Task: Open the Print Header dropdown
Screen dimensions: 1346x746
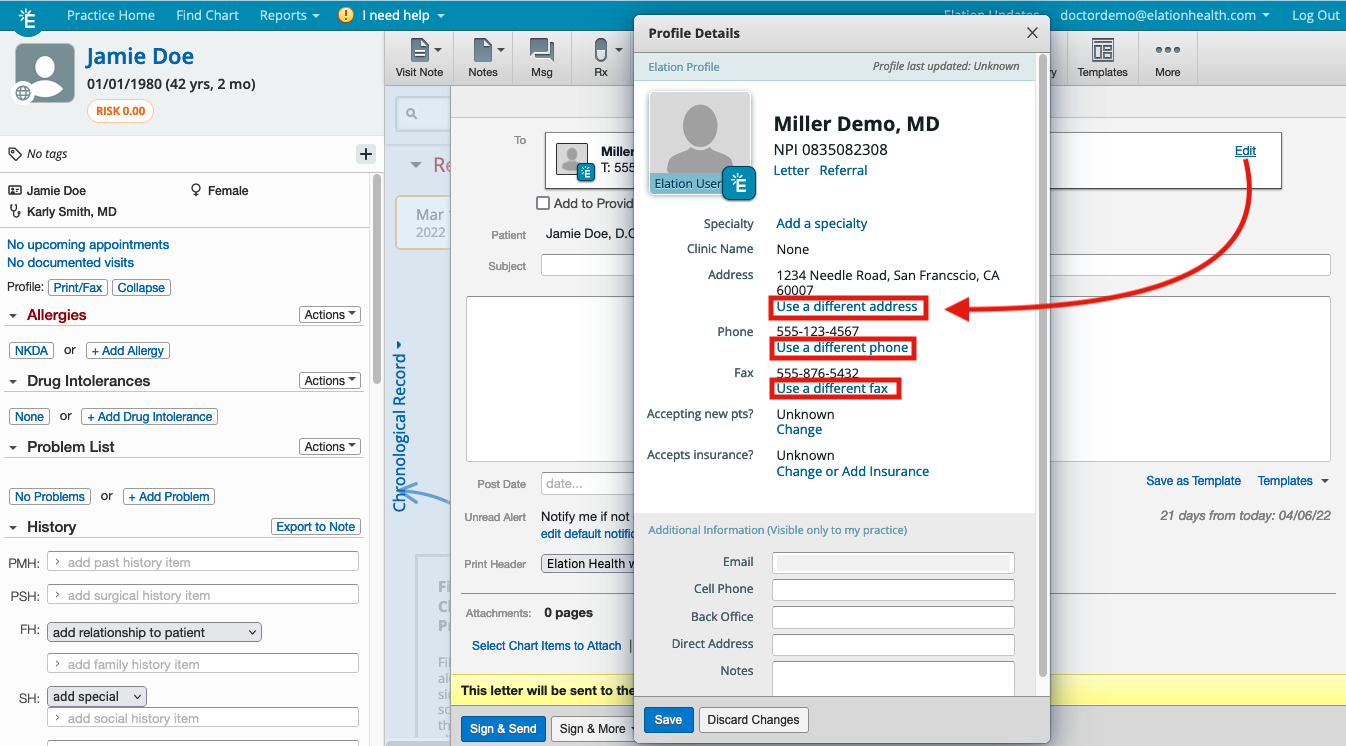Action: pos(588,564)
